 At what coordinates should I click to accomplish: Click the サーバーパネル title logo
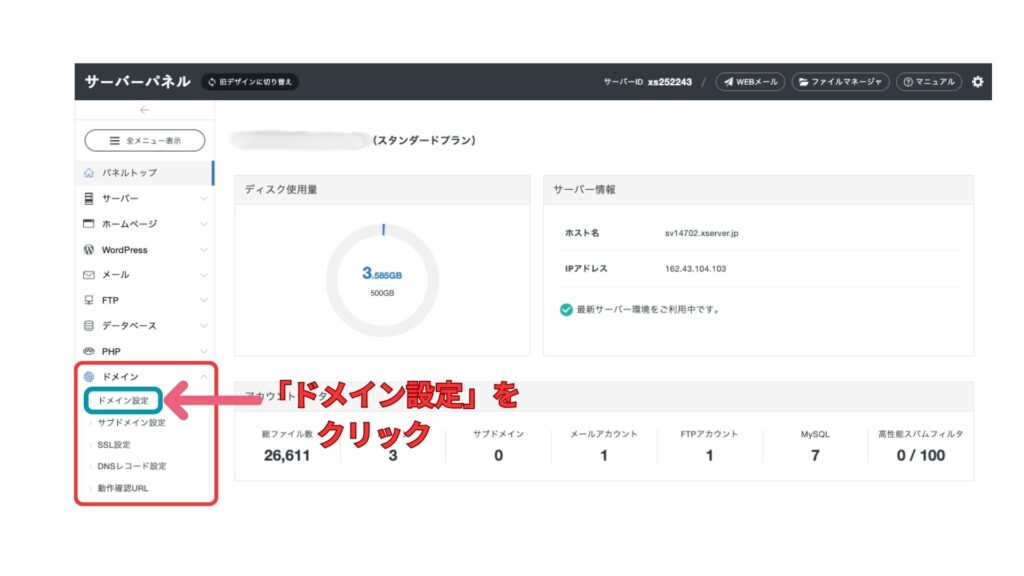pyautogui.click(x=137, y=82)
